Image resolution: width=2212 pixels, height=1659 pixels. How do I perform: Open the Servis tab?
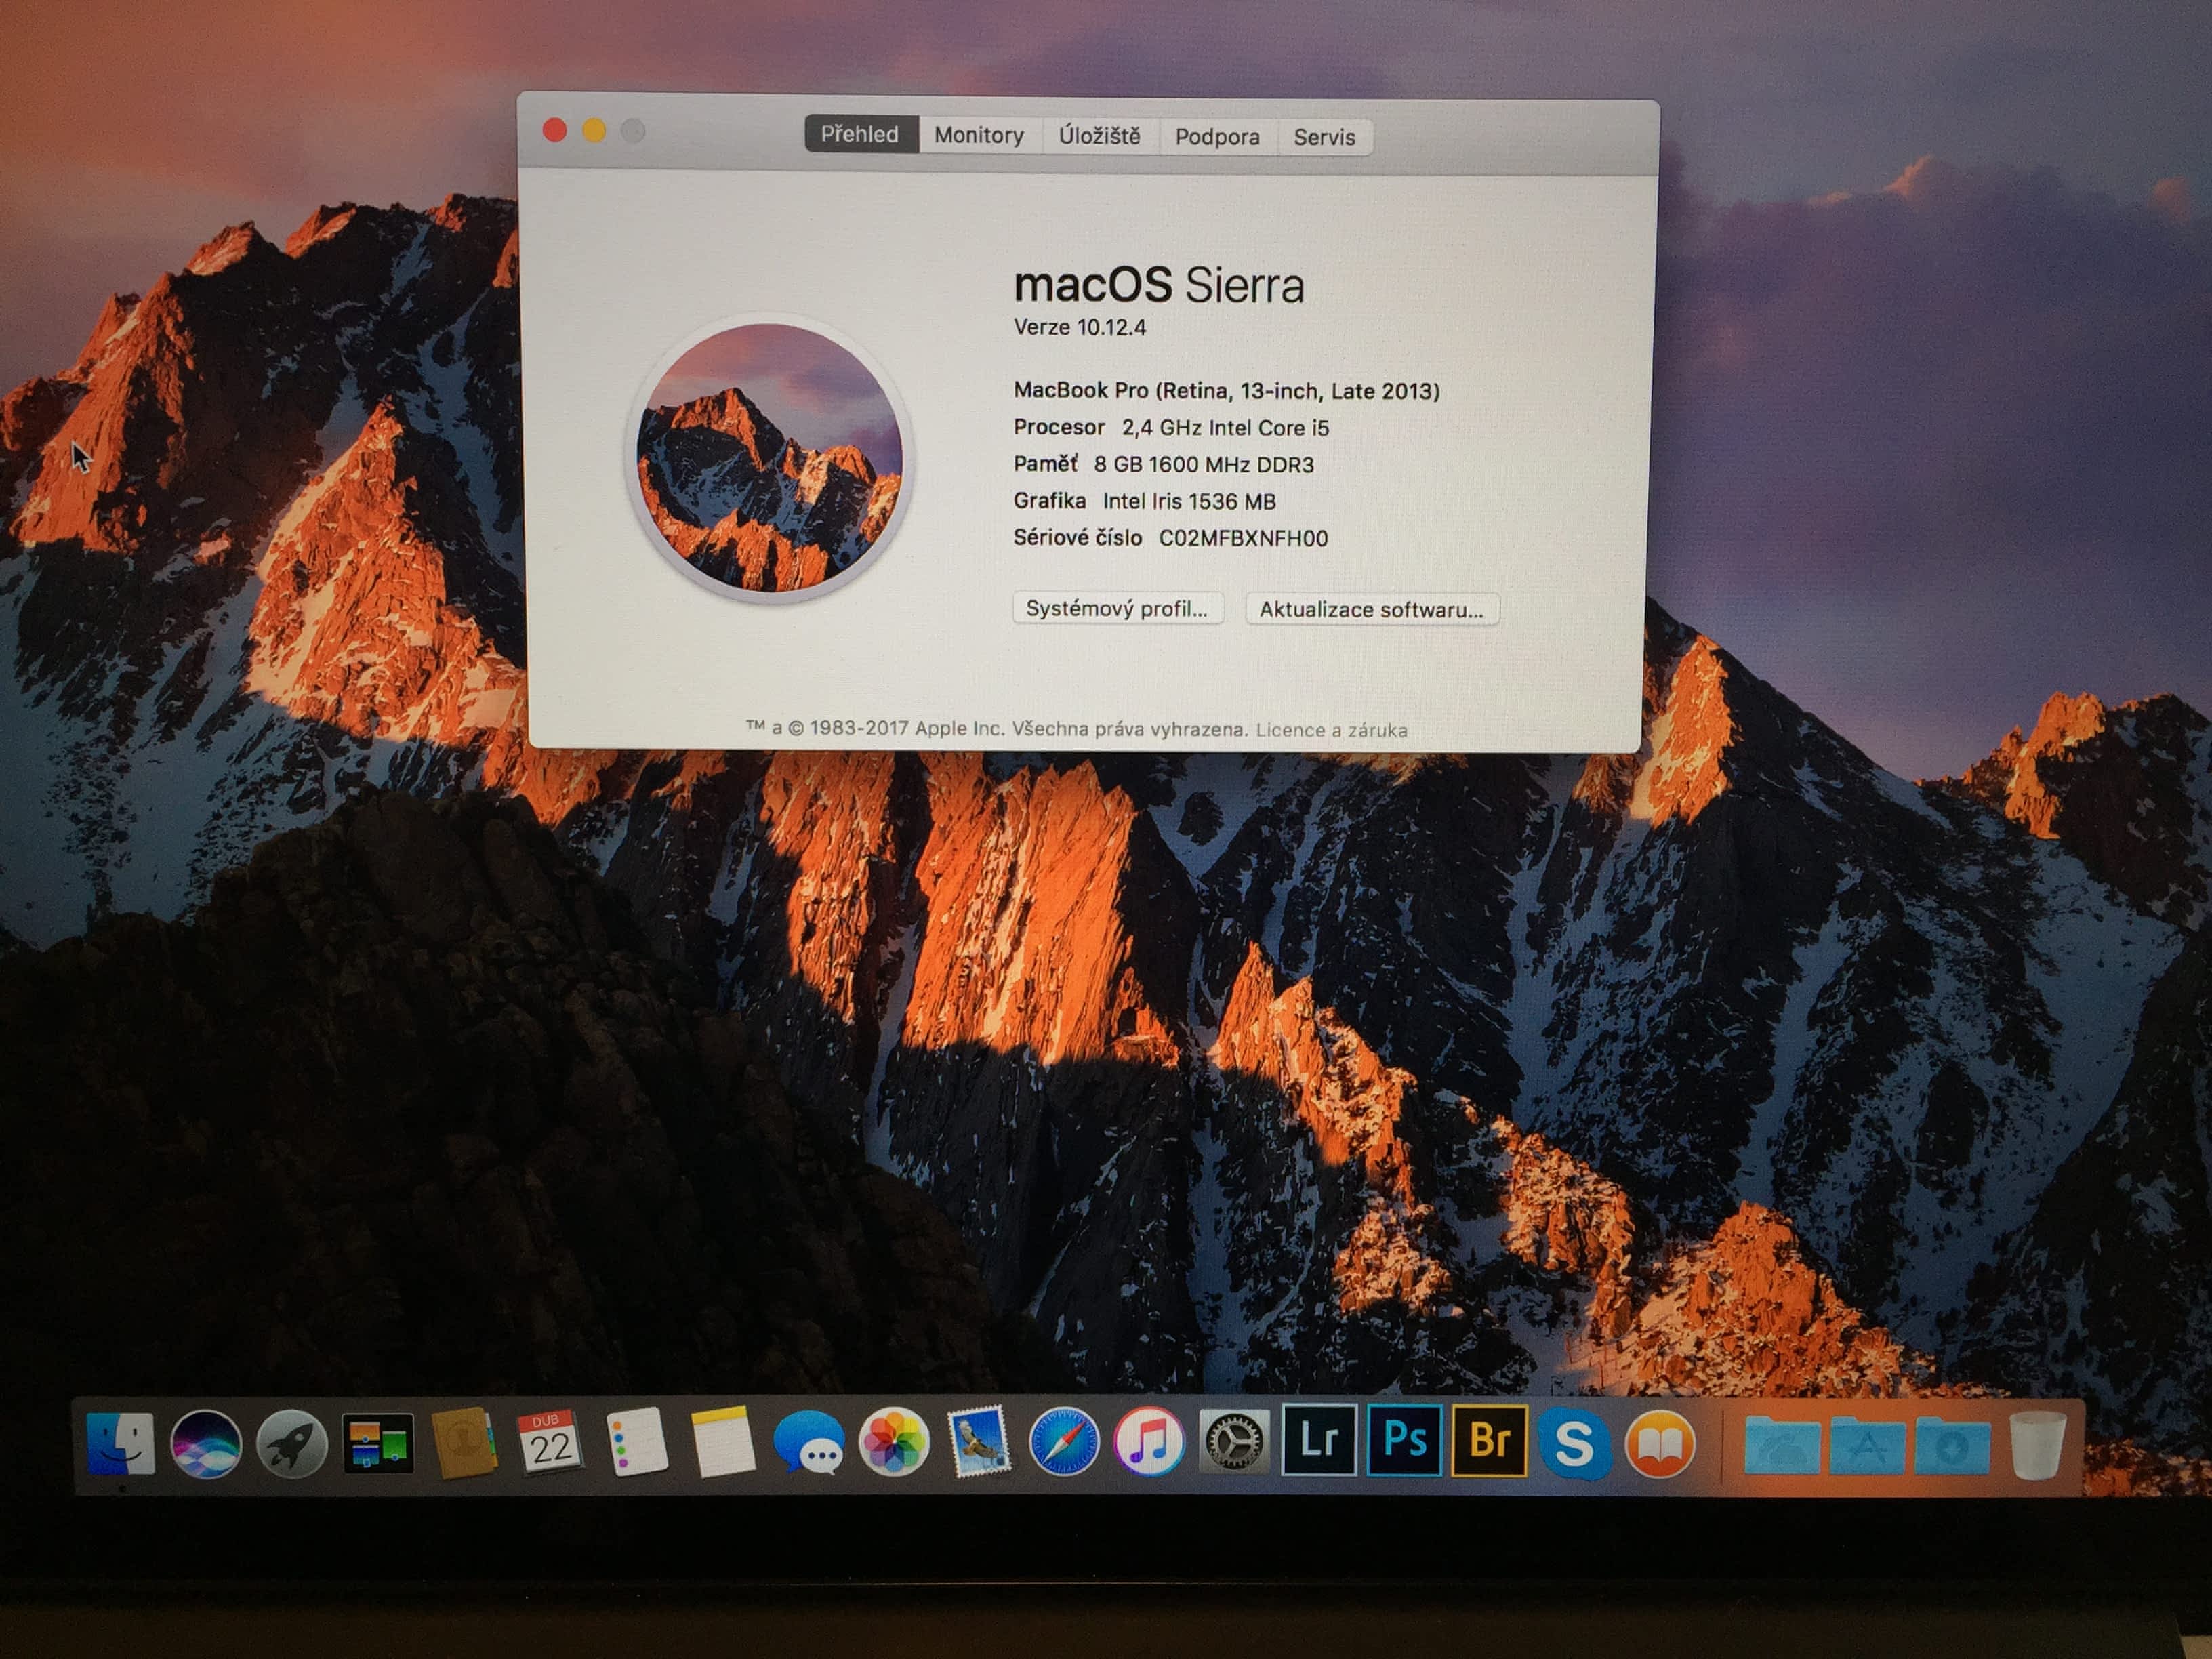(1323, 138)
